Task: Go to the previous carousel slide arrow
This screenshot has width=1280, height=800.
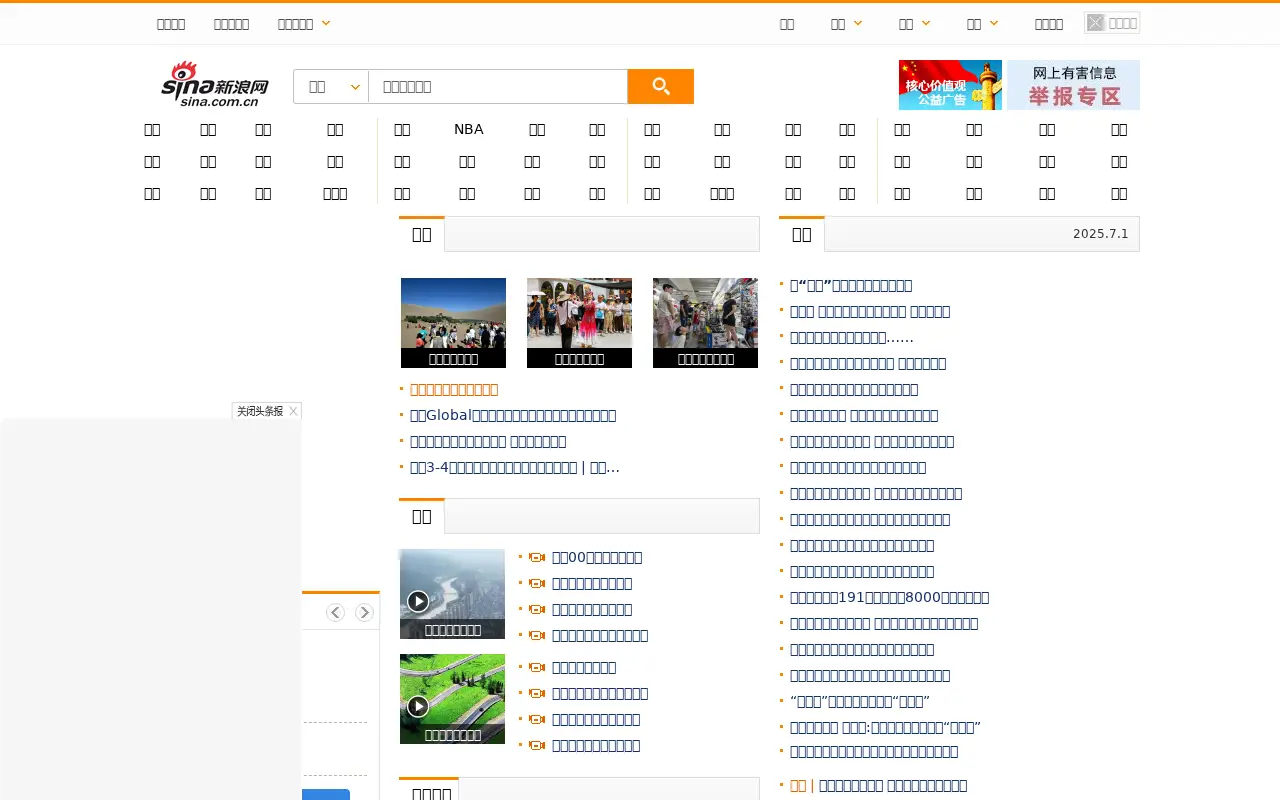Action: [x=335, y=612]
